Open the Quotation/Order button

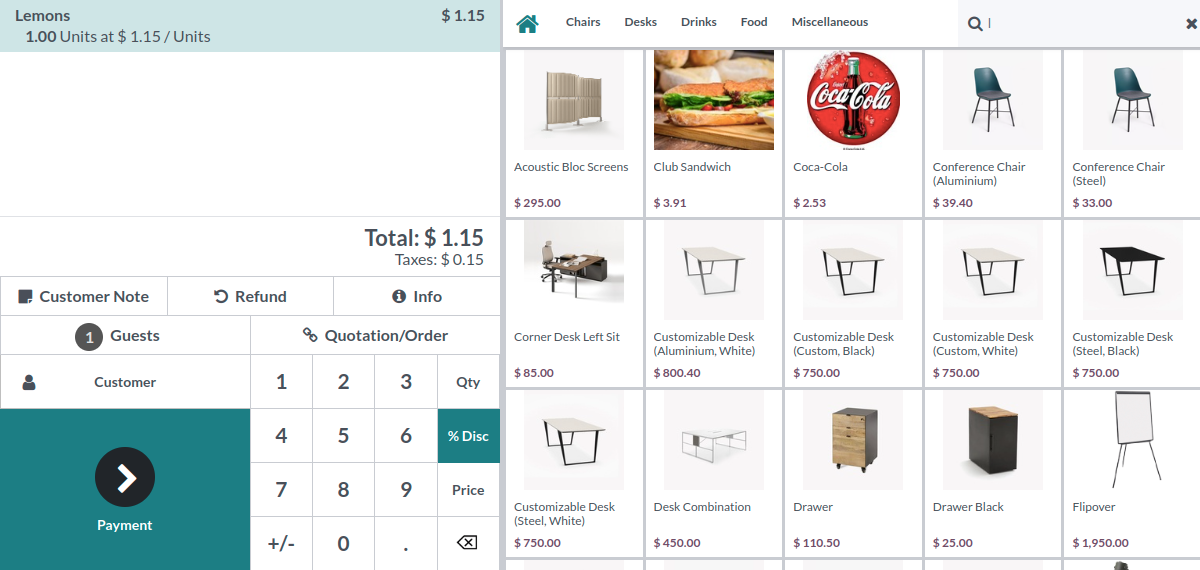[375, 336]
